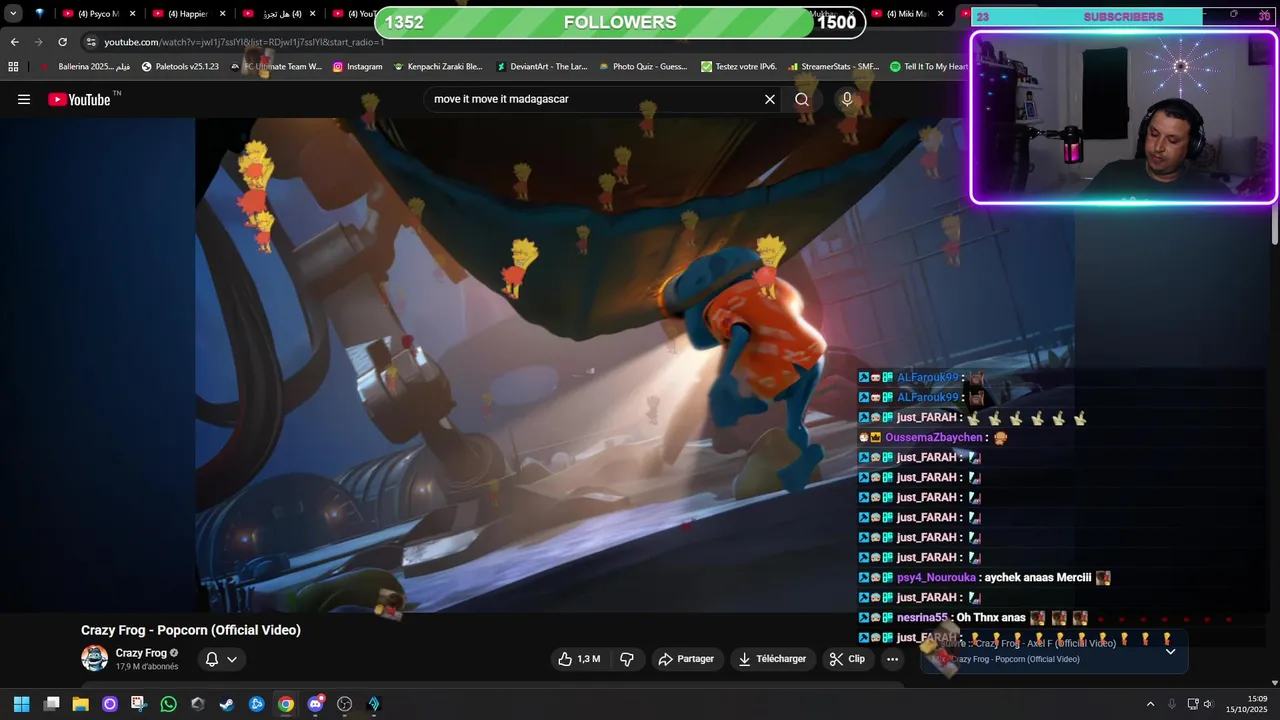
Task: Open the Instagram bookmark
Action: tap(357, 67)
